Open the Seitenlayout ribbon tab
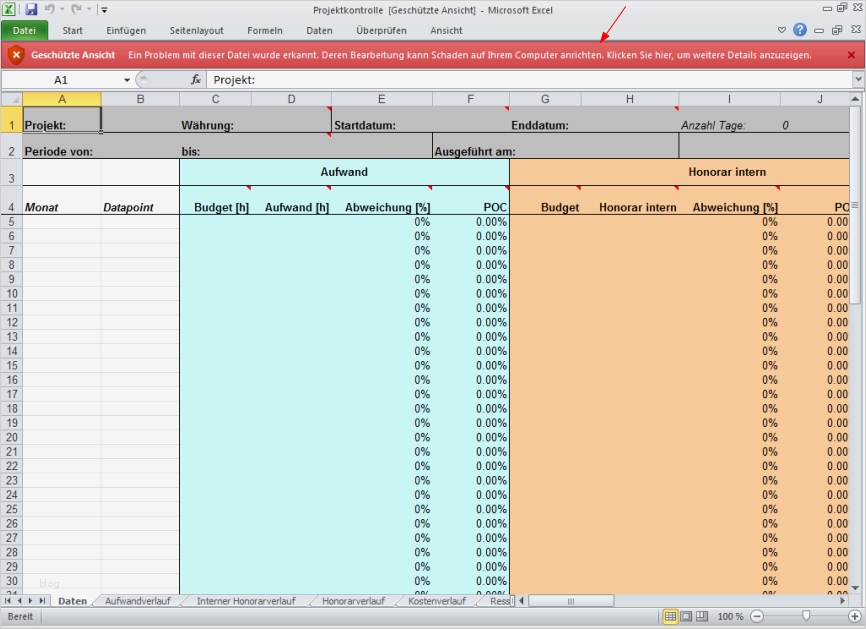Screen dimensions: 866x629 pos(197,30)
